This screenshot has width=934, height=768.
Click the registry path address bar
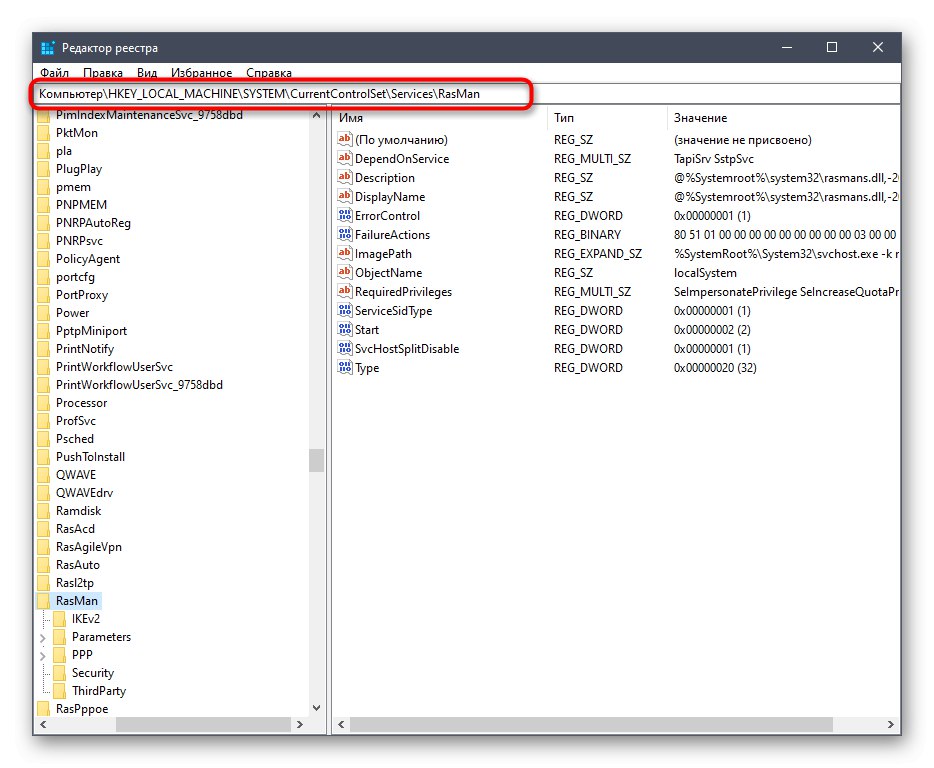click(x=467, y=94)
